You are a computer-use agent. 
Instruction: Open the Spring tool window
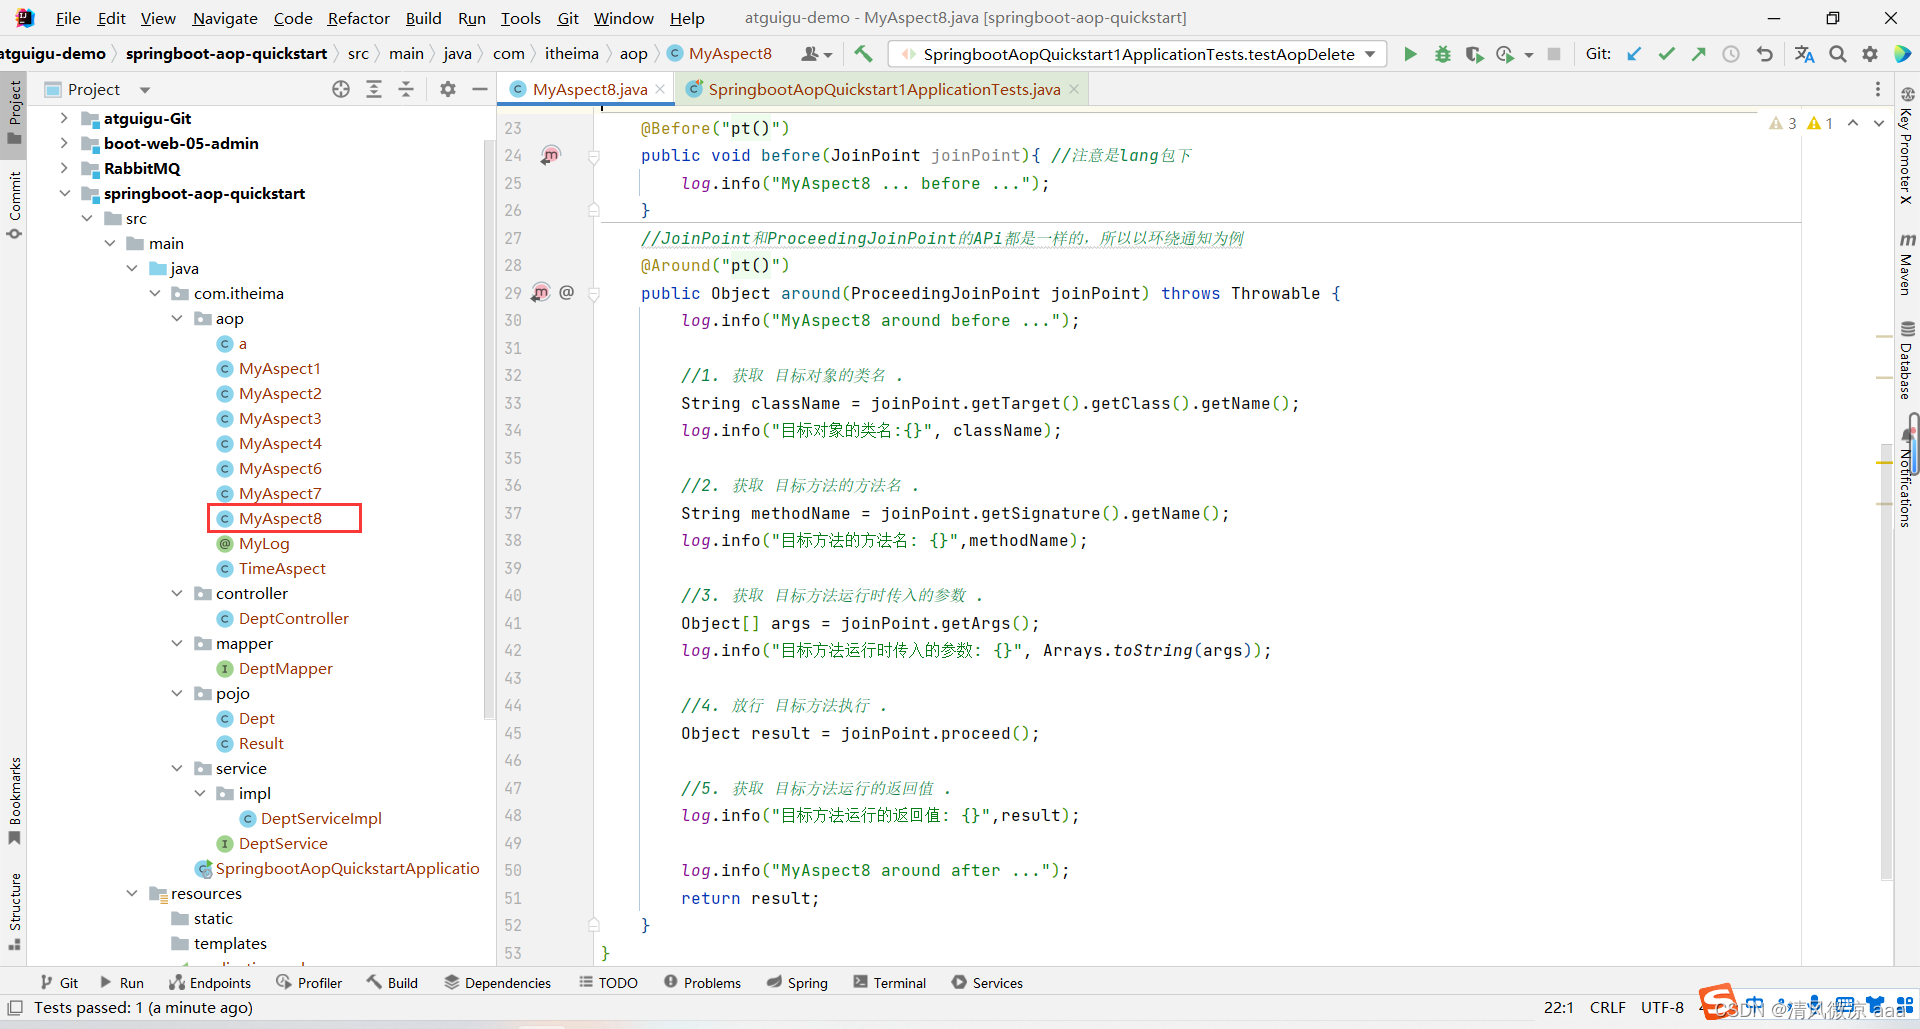pos(797,983)
